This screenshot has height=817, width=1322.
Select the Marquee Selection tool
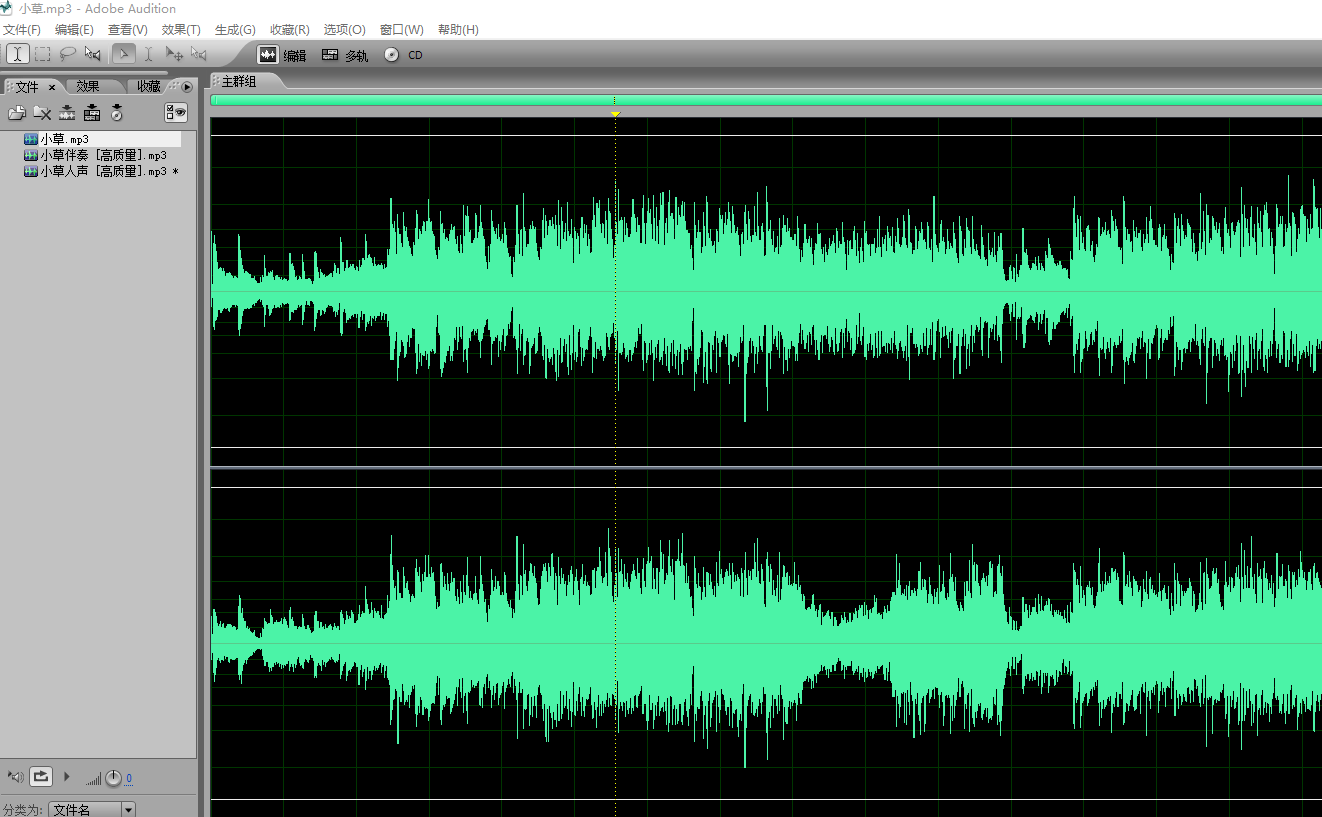point(43,54)
